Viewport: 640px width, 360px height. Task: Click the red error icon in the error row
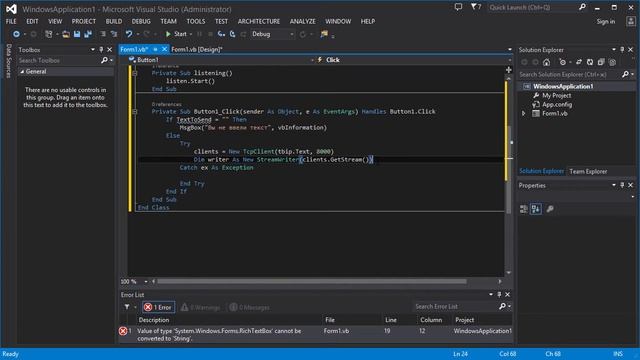point(122,331)
